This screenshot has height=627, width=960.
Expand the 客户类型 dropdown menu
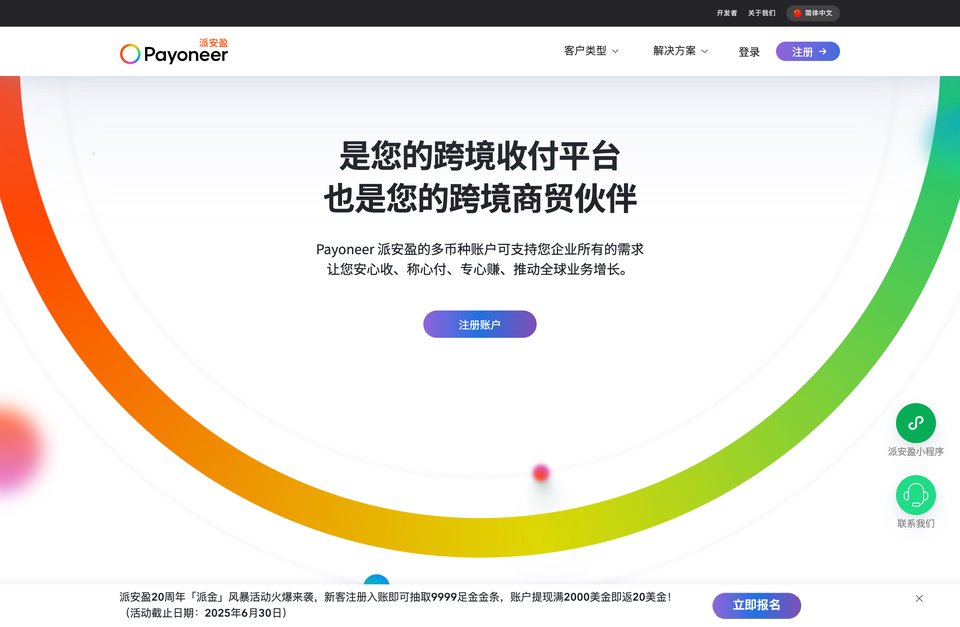click(x=591, y=51)
